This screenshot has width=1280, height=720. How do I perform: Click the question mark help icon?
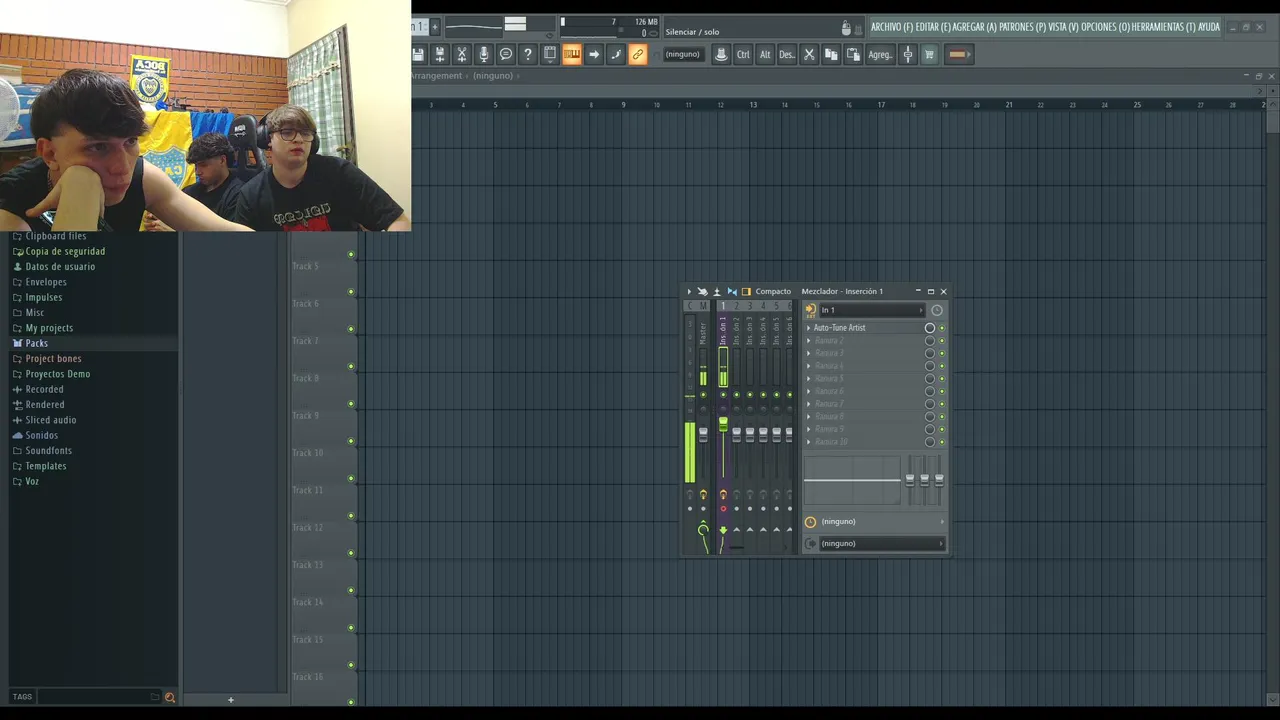[x=528, y=54]
